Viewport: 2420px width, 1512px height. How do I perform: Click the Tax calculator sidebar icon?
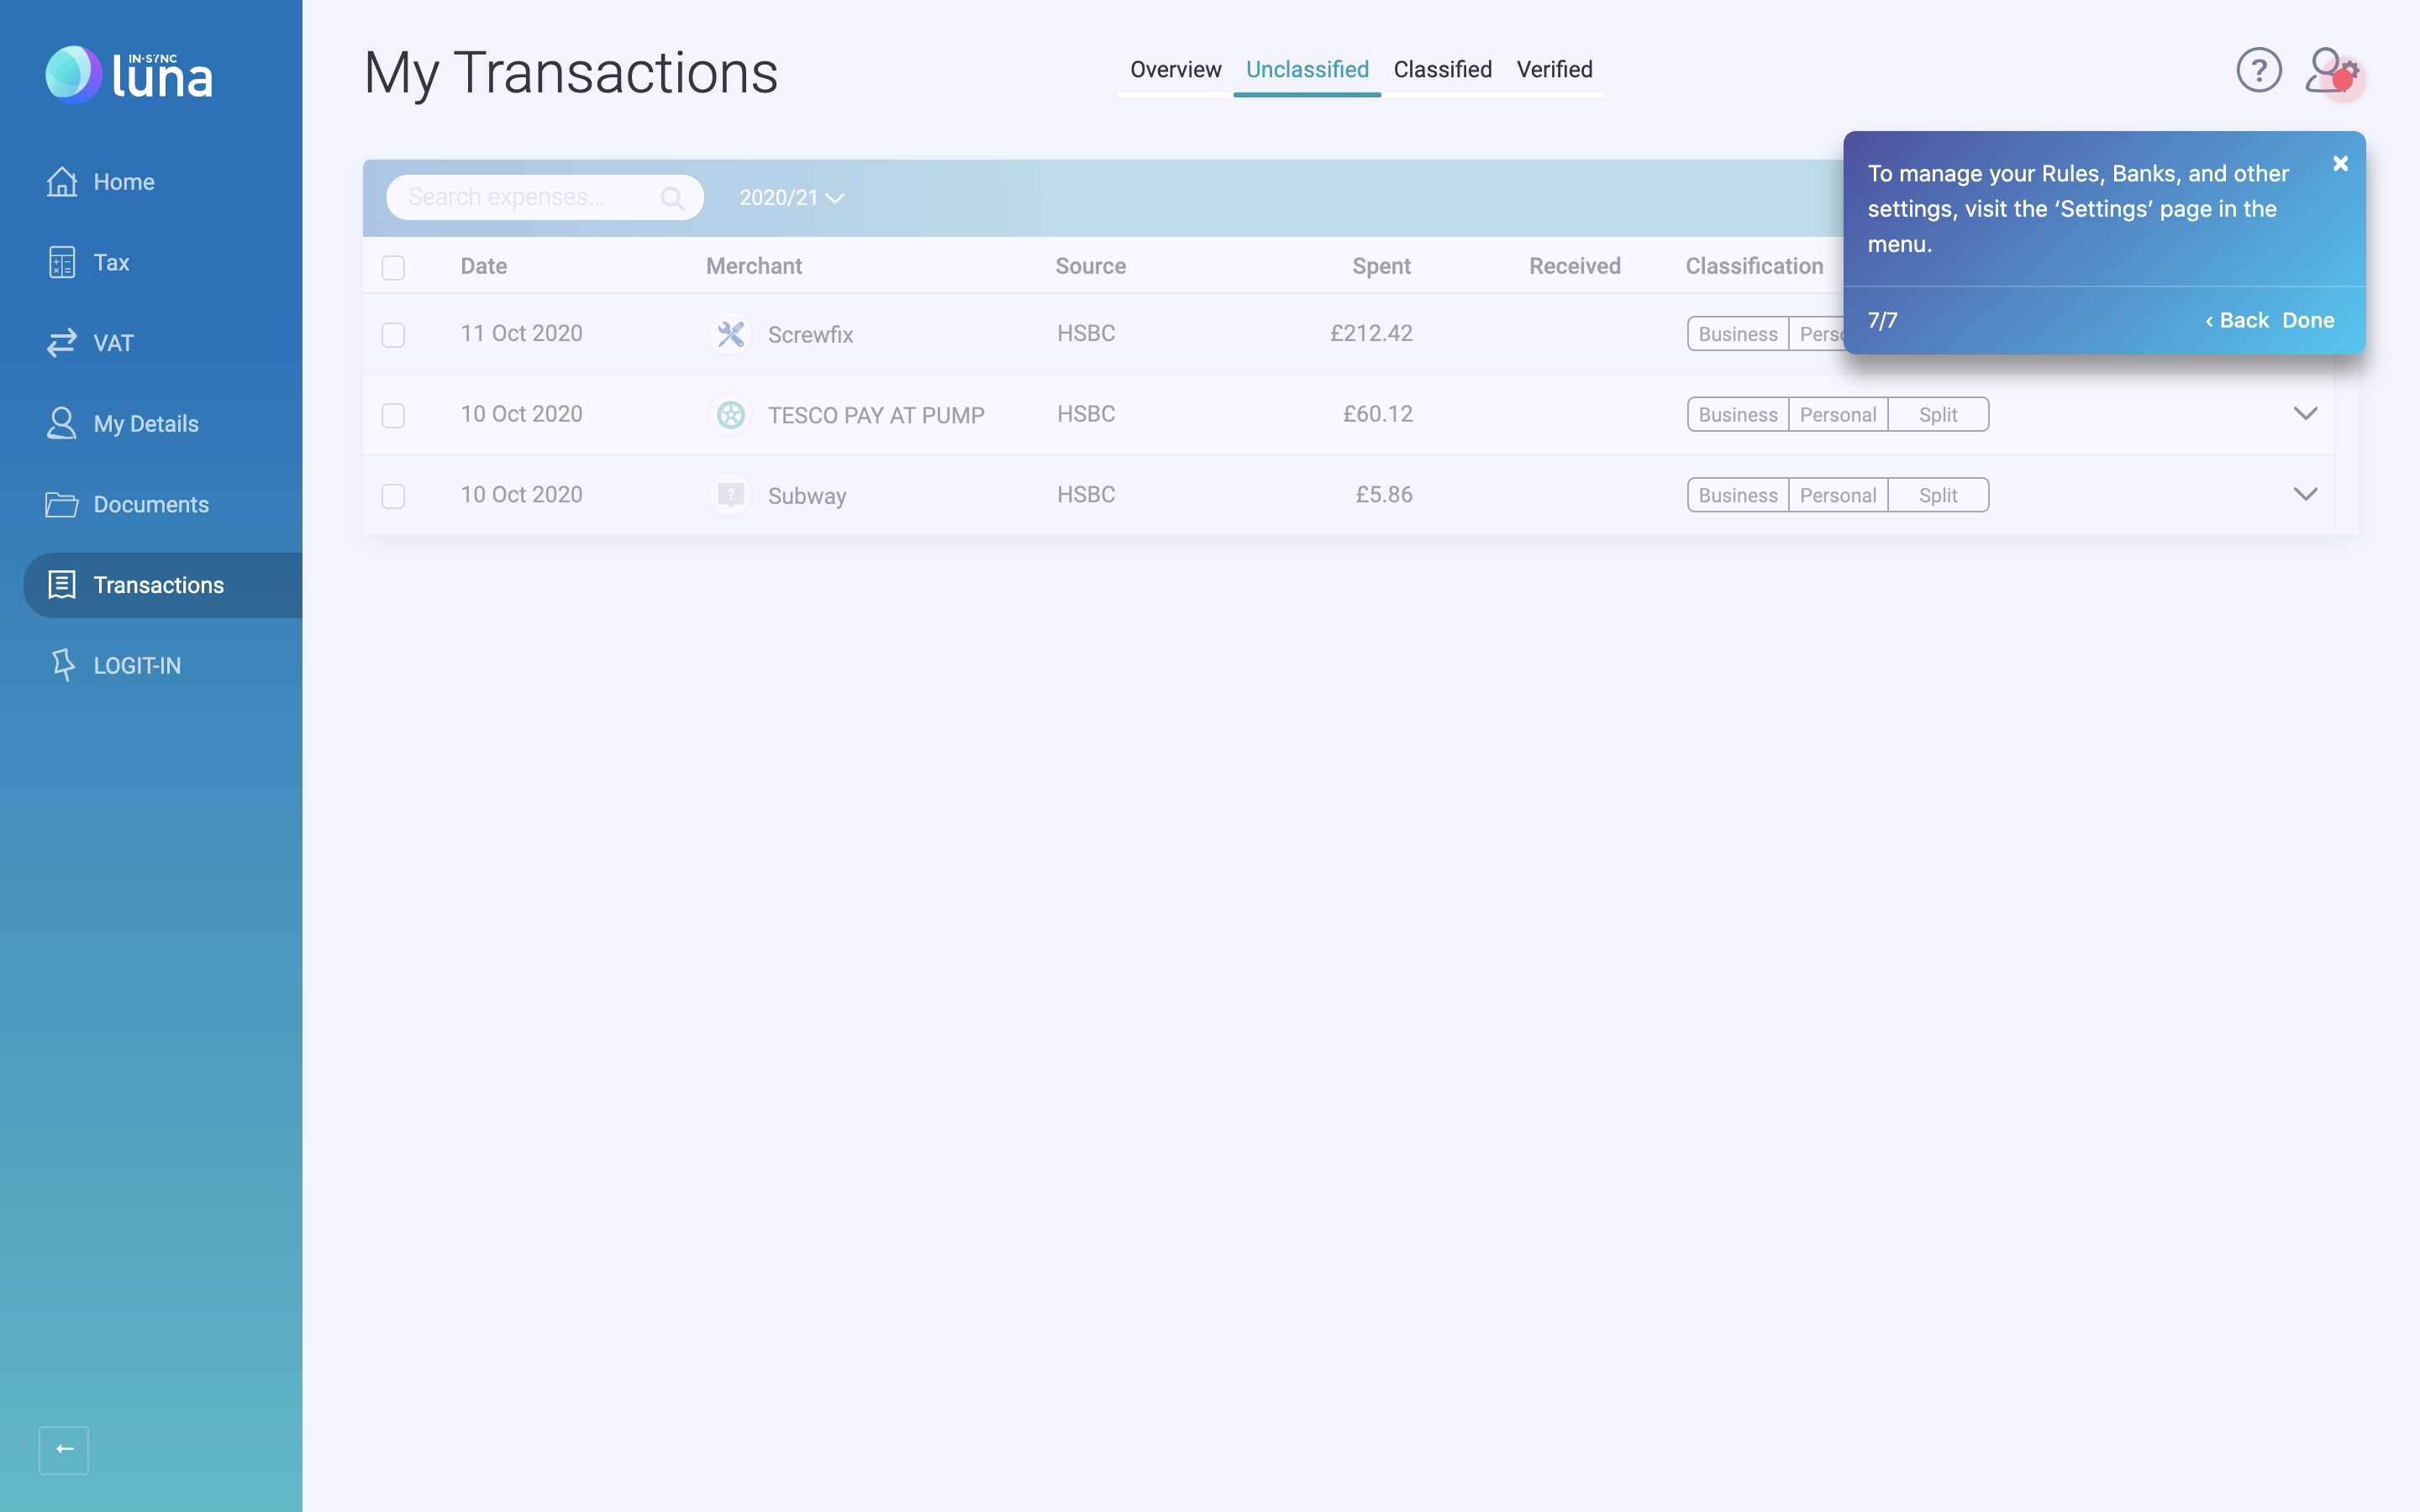(x=61, y=263)
